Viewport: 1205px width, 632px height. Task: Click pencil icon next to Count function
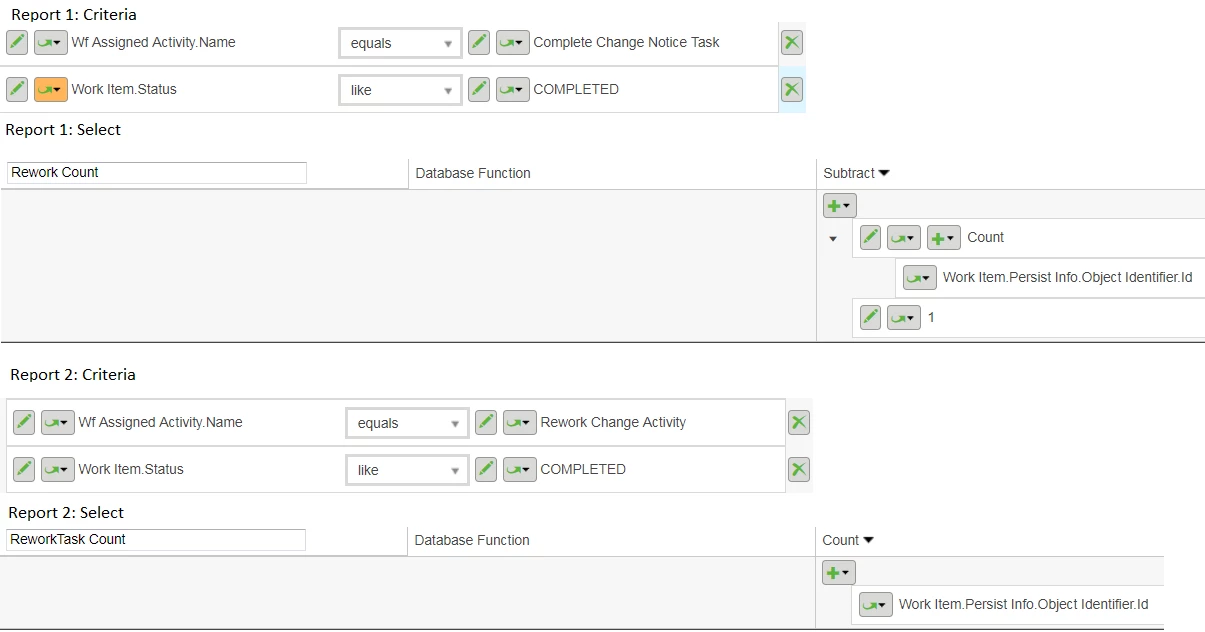(871, 237)
